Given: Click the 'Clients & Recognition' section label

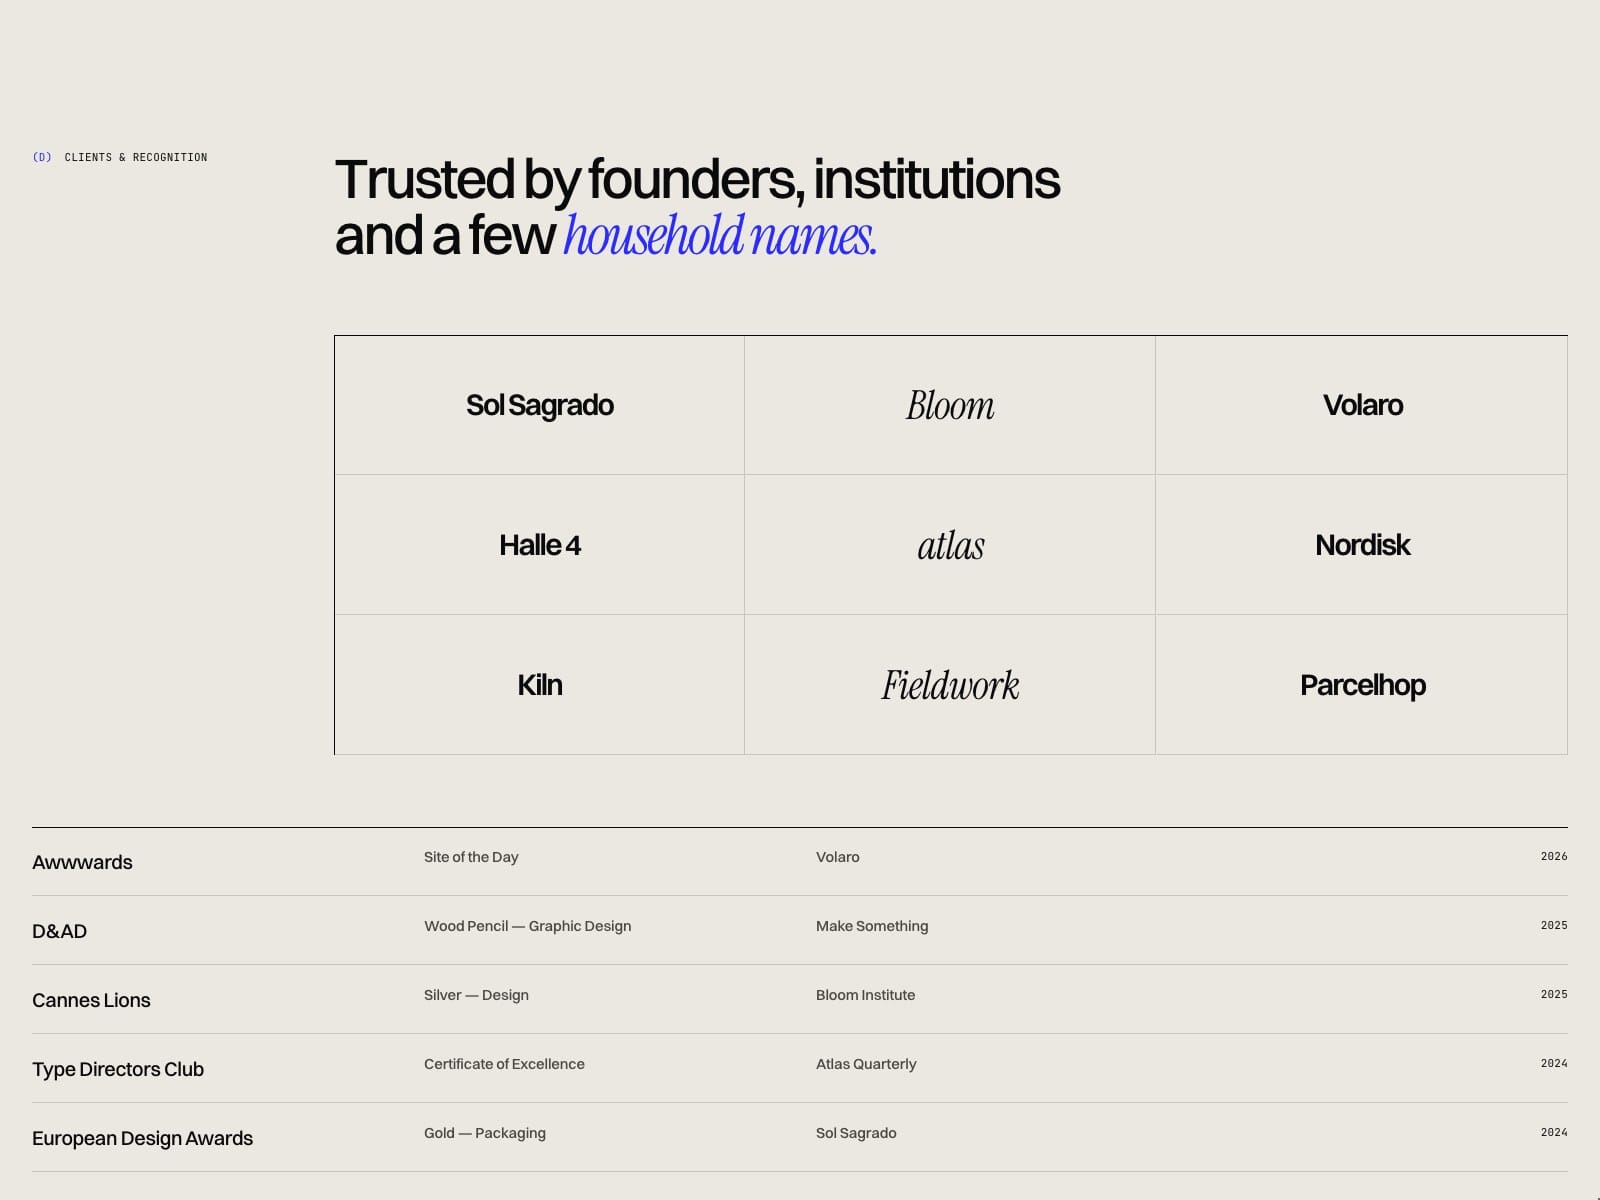Looking at the screenshot, I should click(136, 157).
